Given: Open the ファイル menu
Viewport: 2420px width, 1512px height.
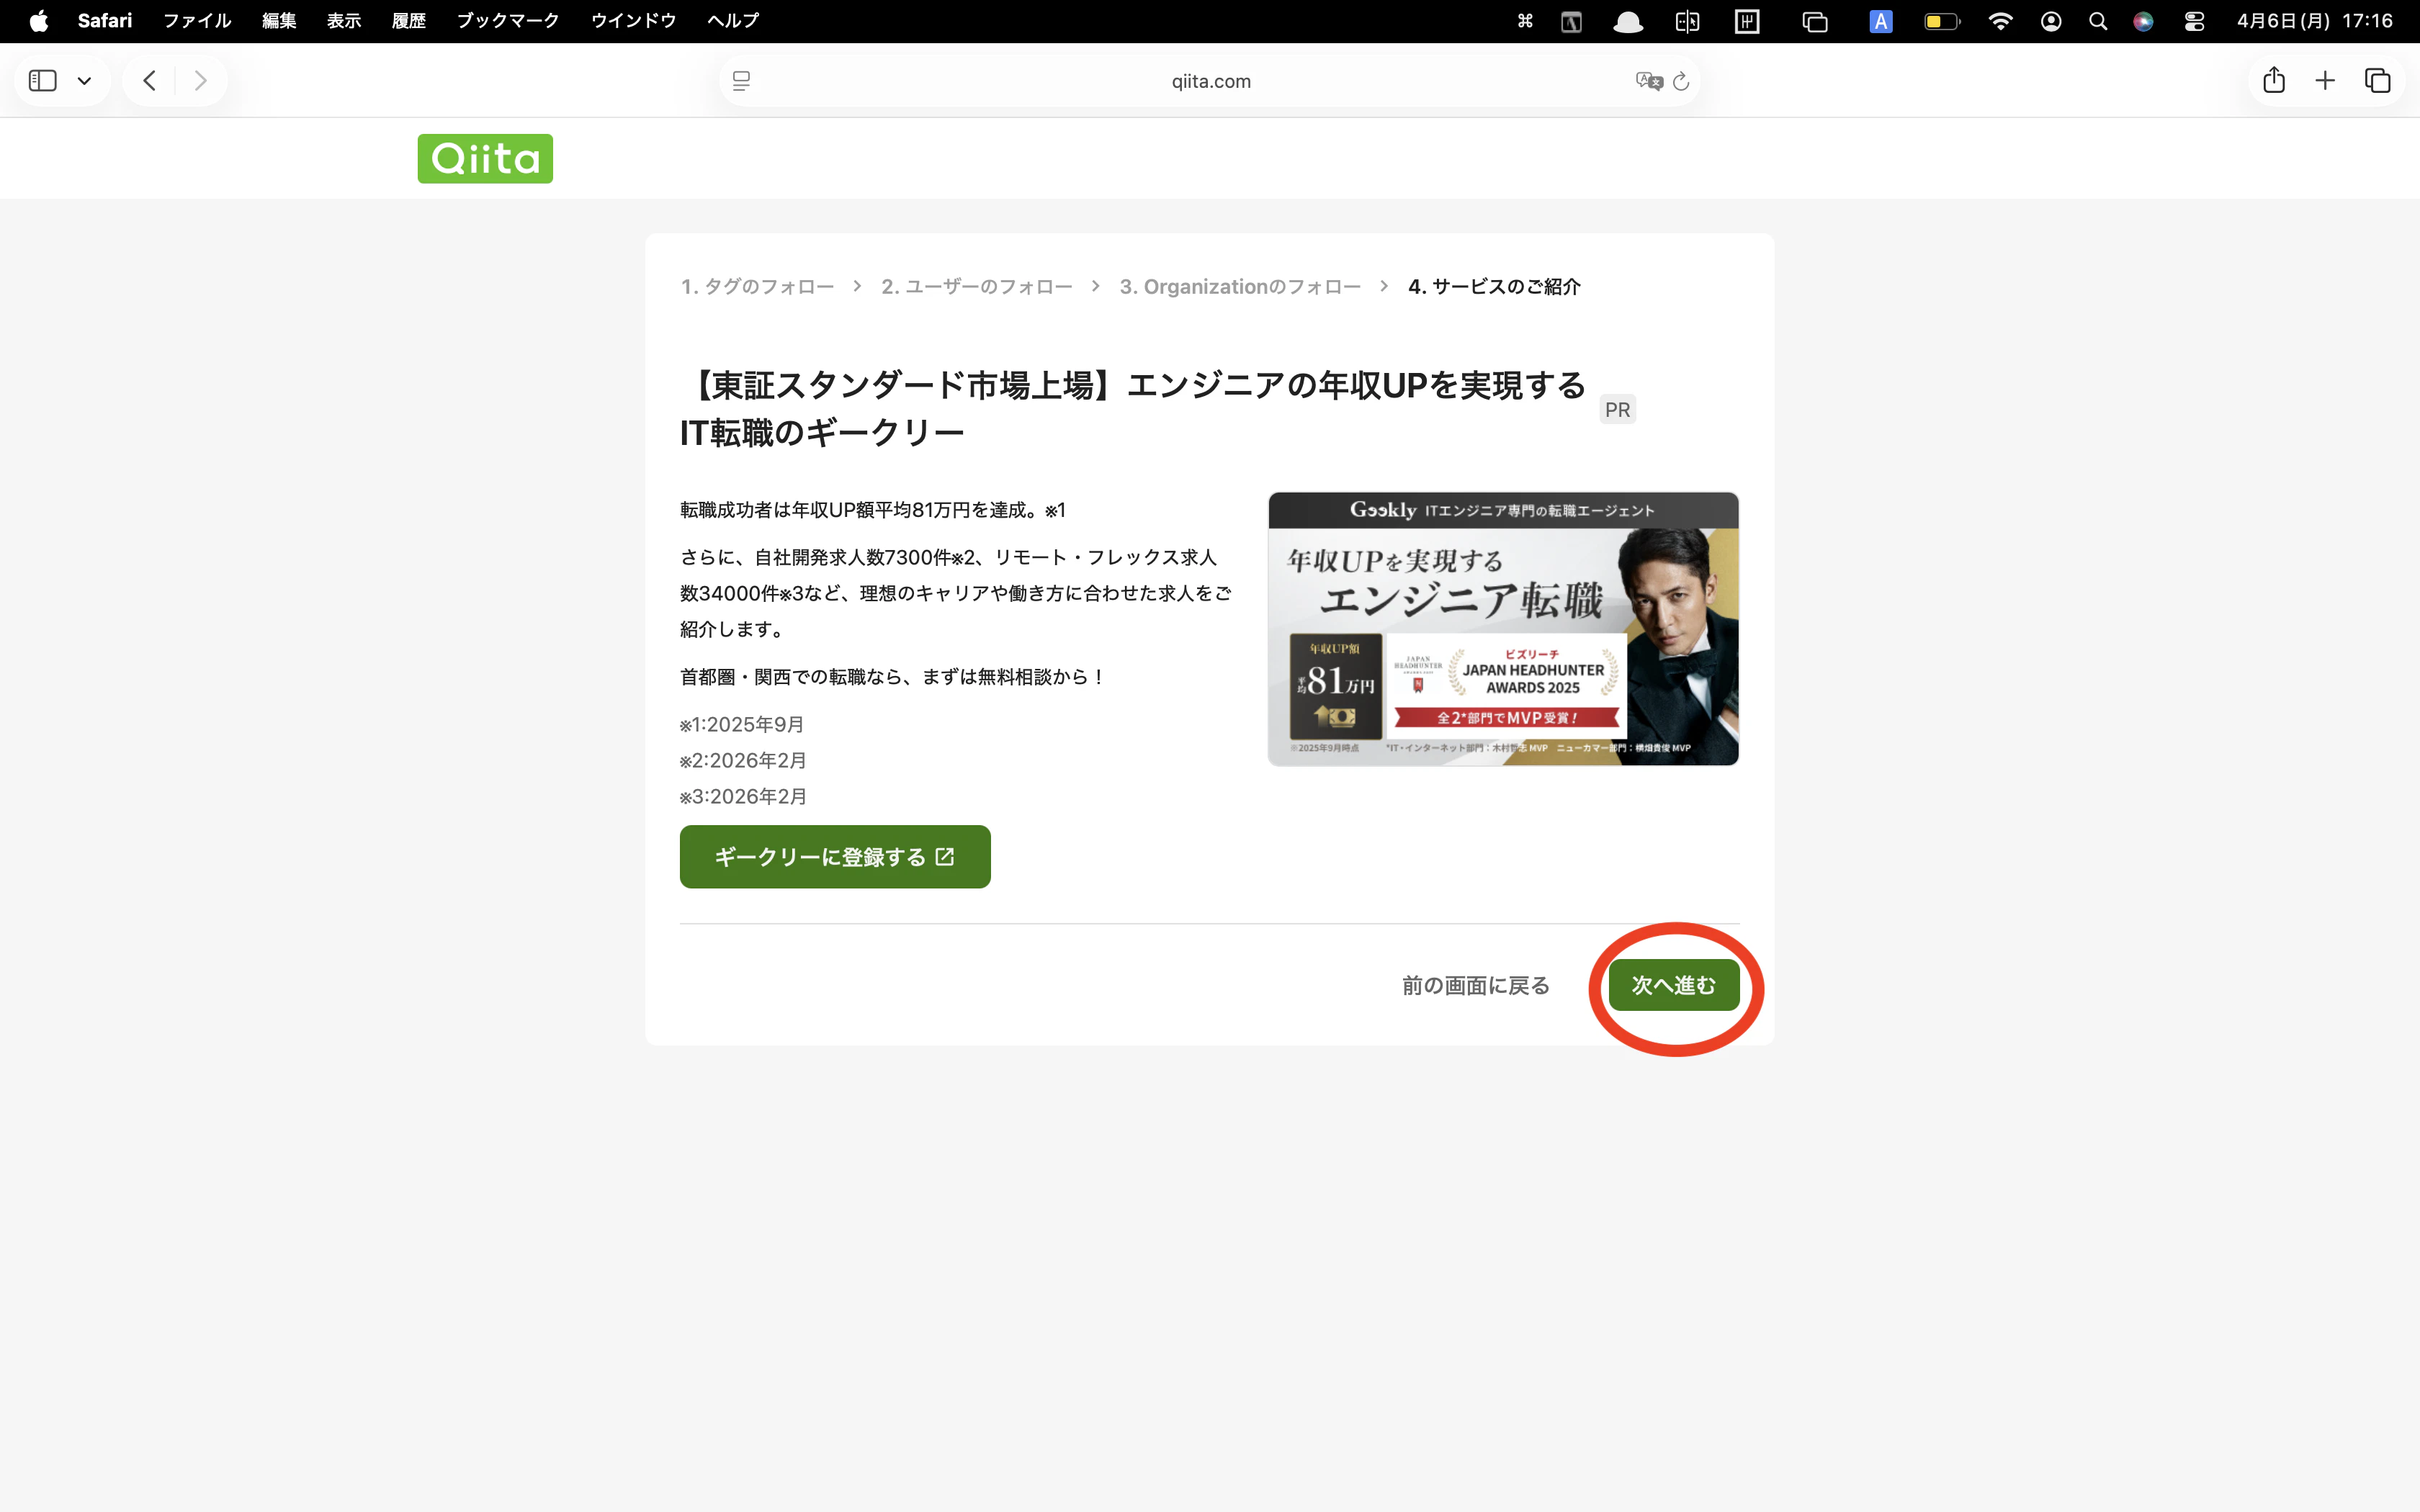Looking at the screenshot, I should coord(197,21).
